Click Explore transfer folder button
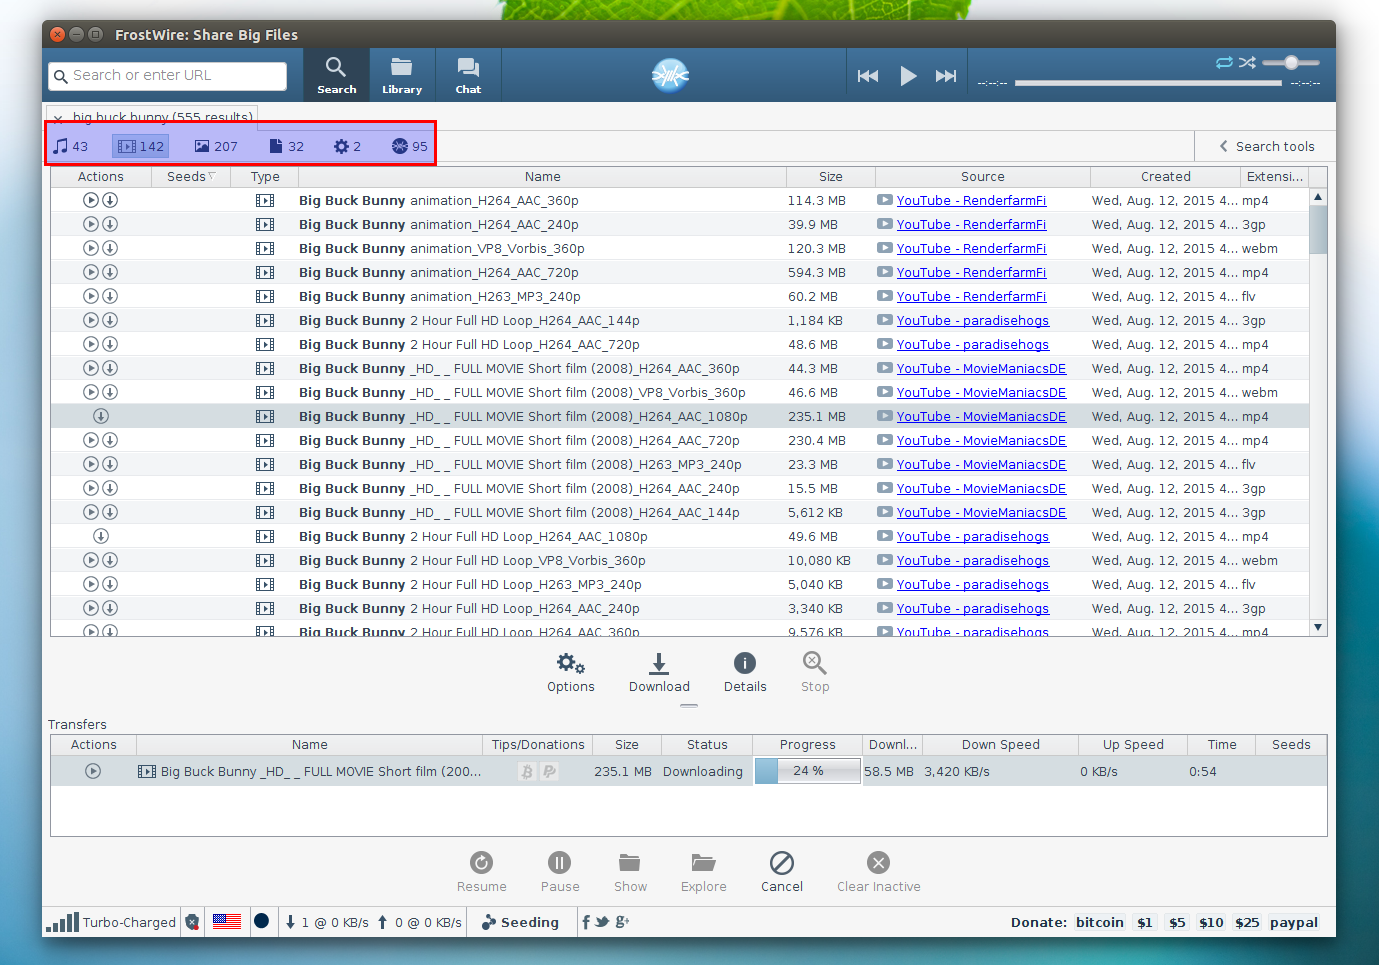Screen dimensions: 1379x965 tap(704, 872)
